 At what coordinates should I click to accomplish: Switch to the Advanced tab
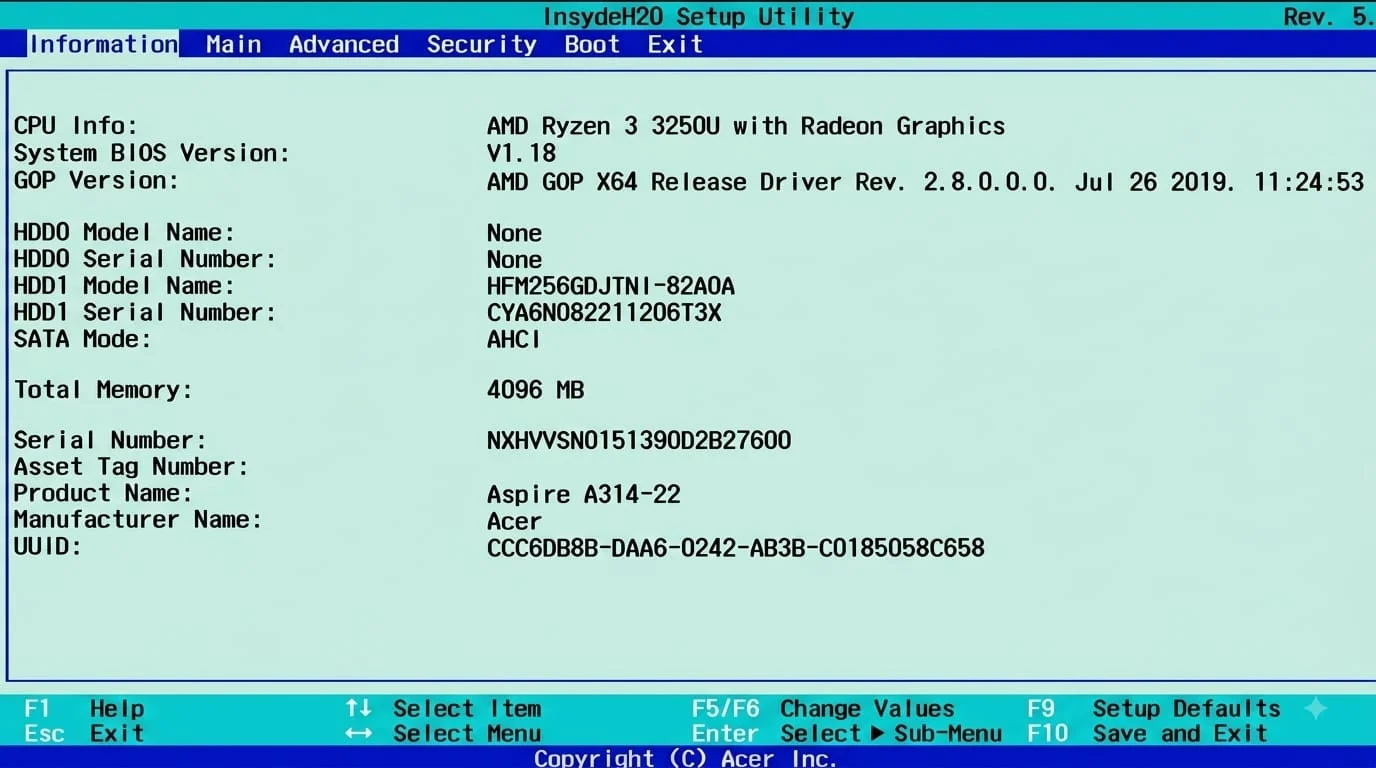pos(344,44)
